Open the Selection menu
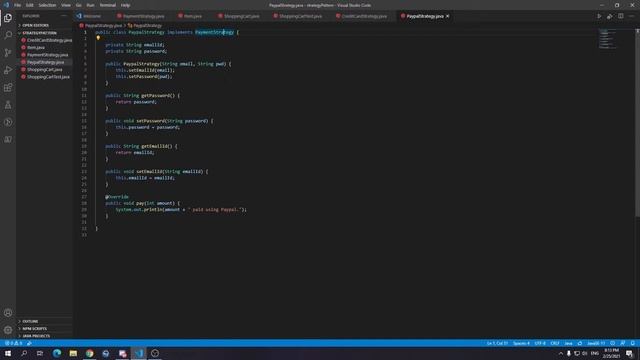Image resolution: width=640 pixels, height=360 pixels. point(47,5)
